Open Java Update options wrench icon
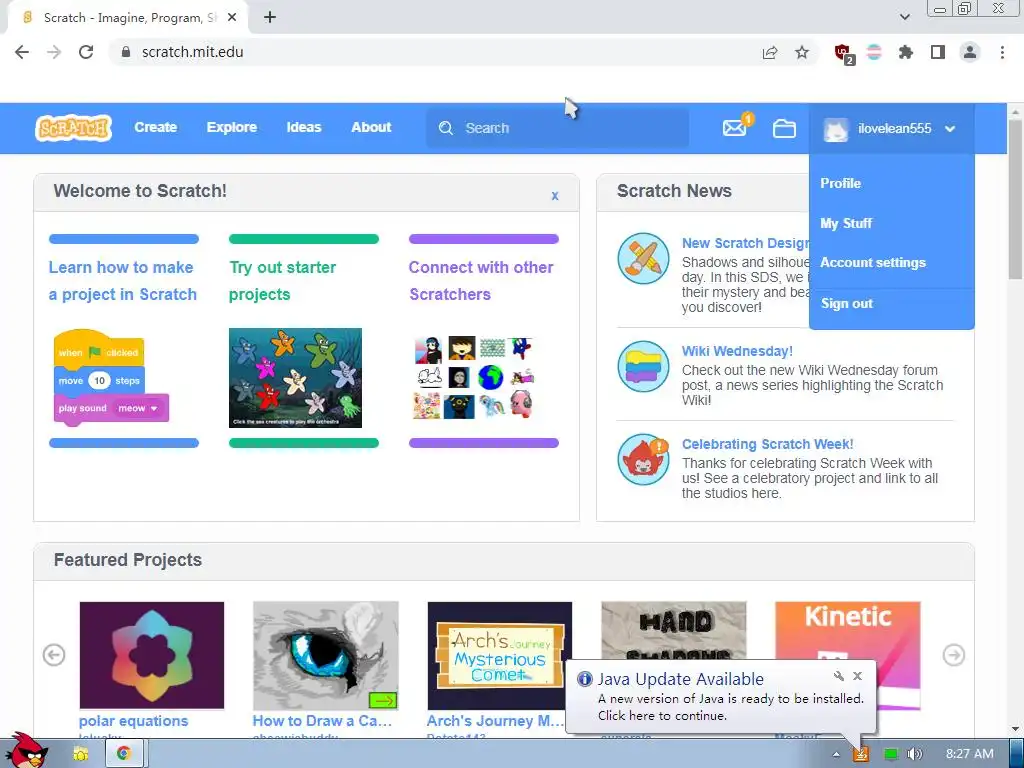1024x768 pixels. 839,676
